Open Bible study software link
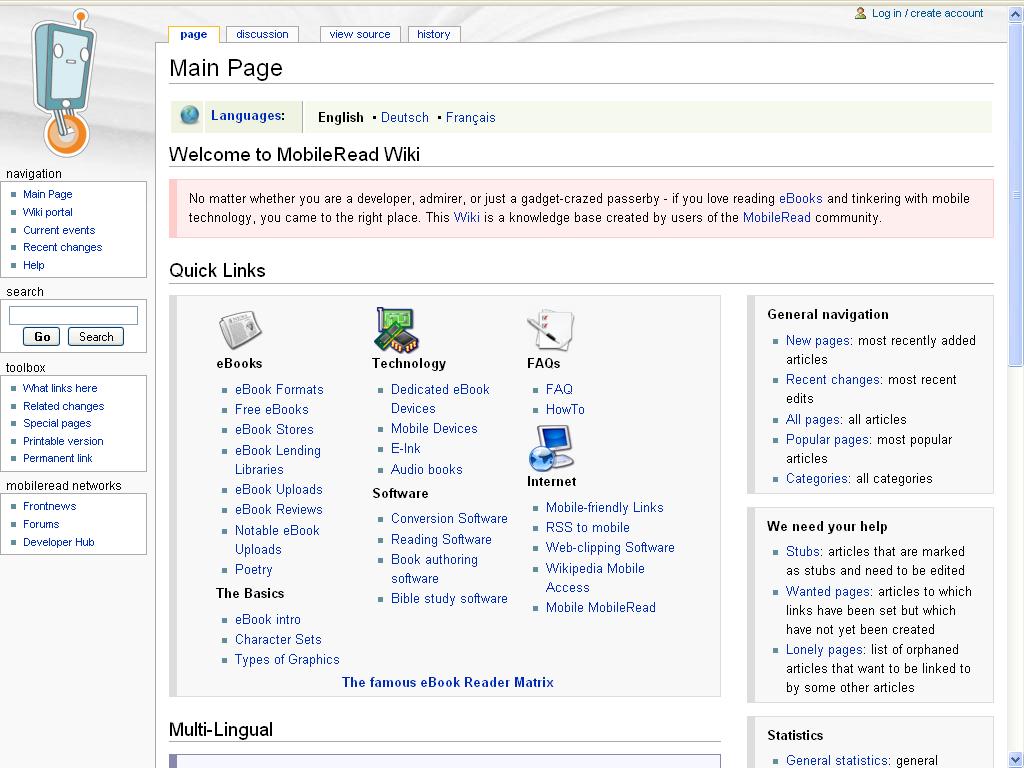The width and height of the screenshot is (1024, 768). tap(449, 598)
